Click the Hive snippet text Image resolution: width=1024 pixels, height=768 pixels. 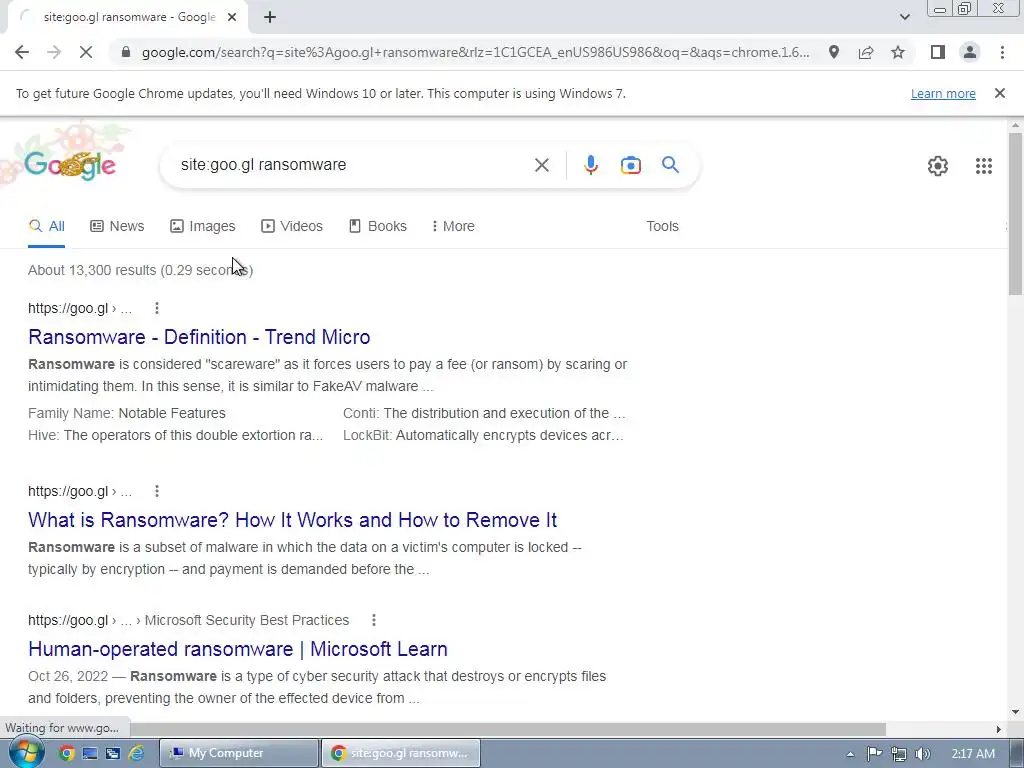coord(176,436)
